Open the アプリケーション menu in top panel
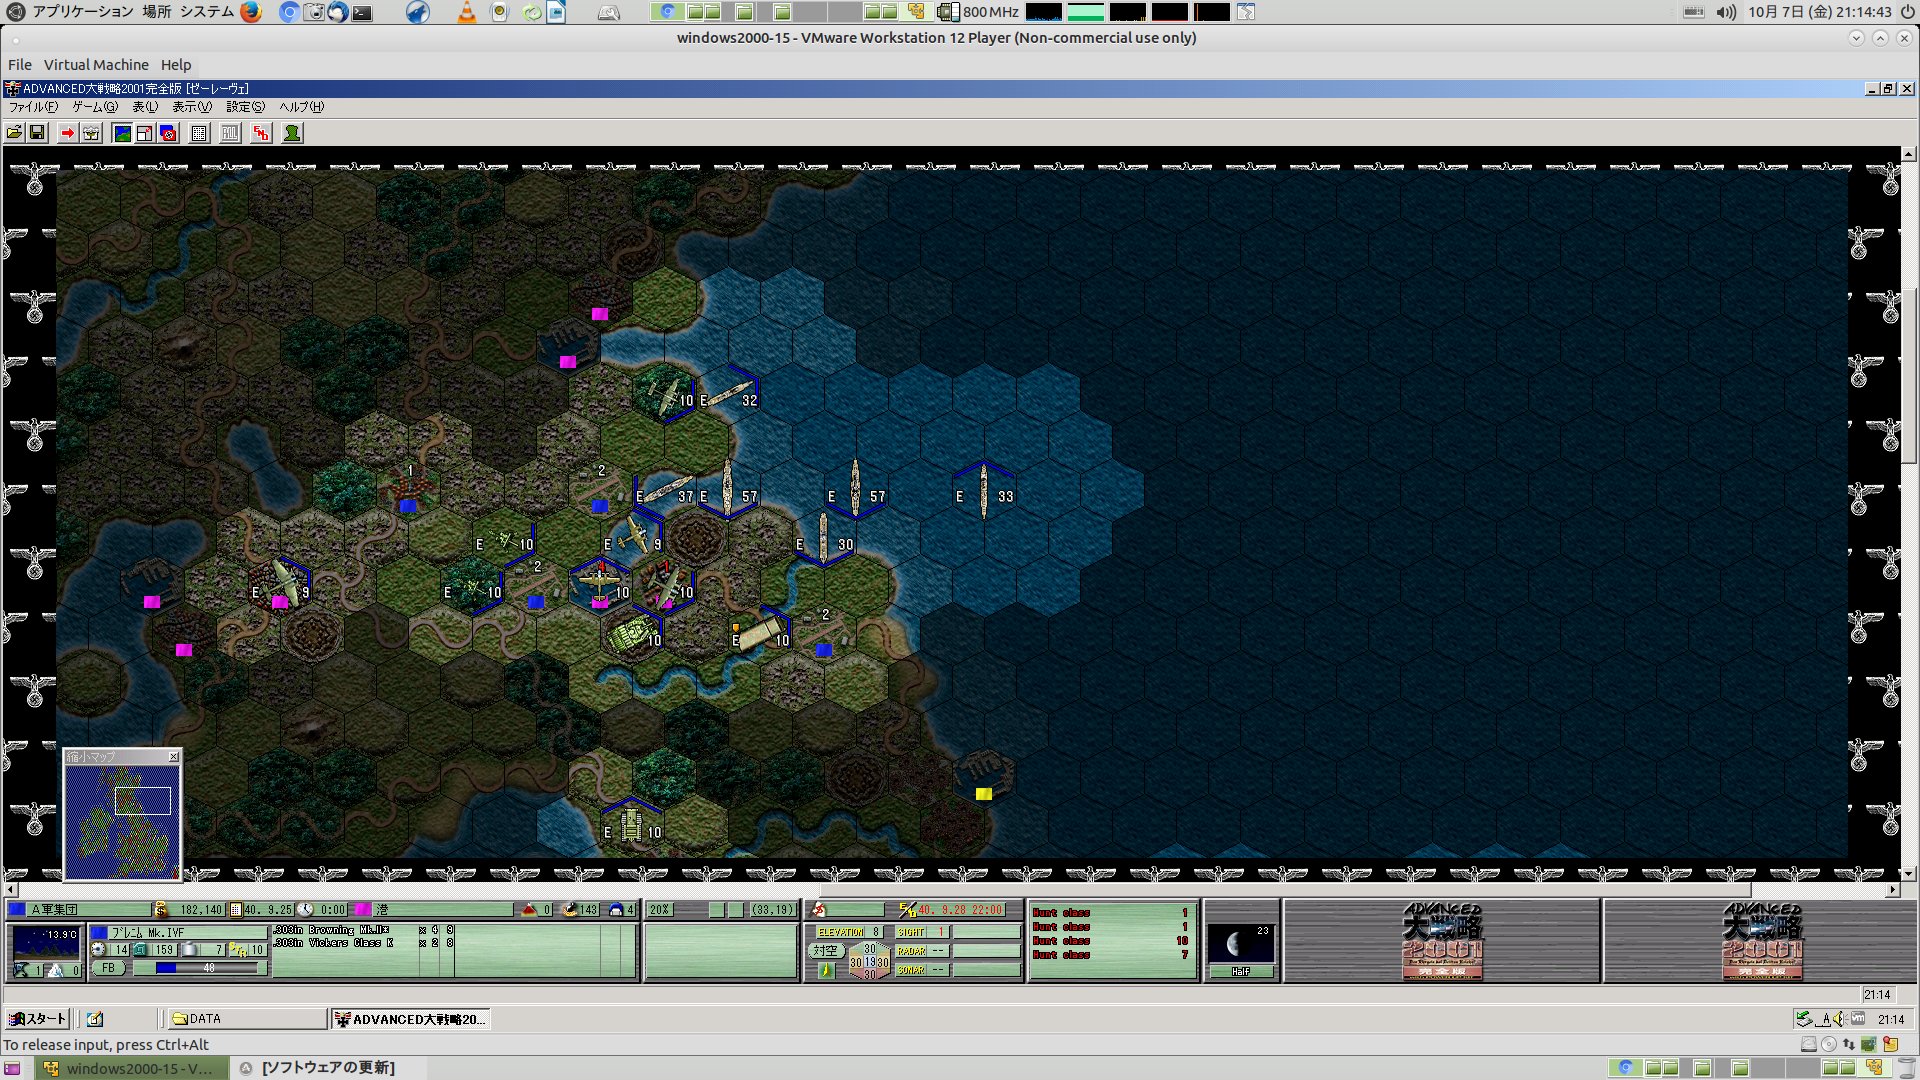Screen dimensions: 1920x1080 point(83,12)
